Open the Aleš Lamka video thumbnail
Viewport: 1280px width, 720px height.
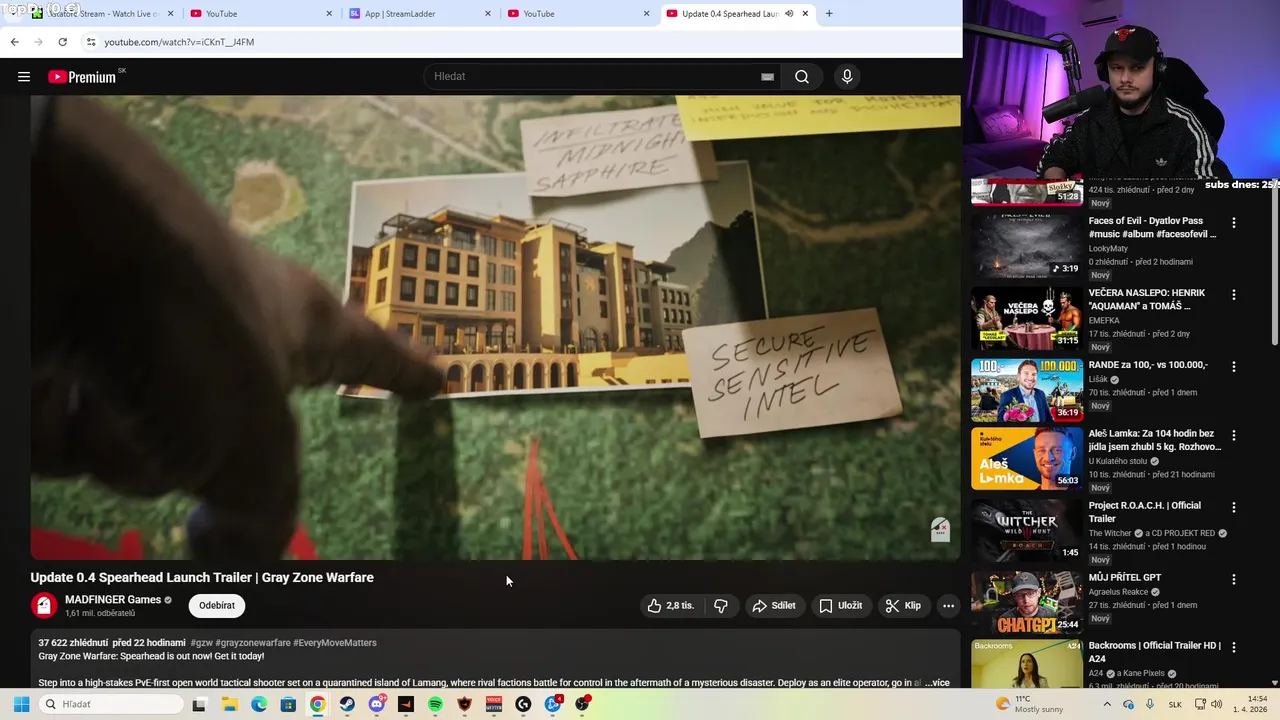[x=1027, y=459]
